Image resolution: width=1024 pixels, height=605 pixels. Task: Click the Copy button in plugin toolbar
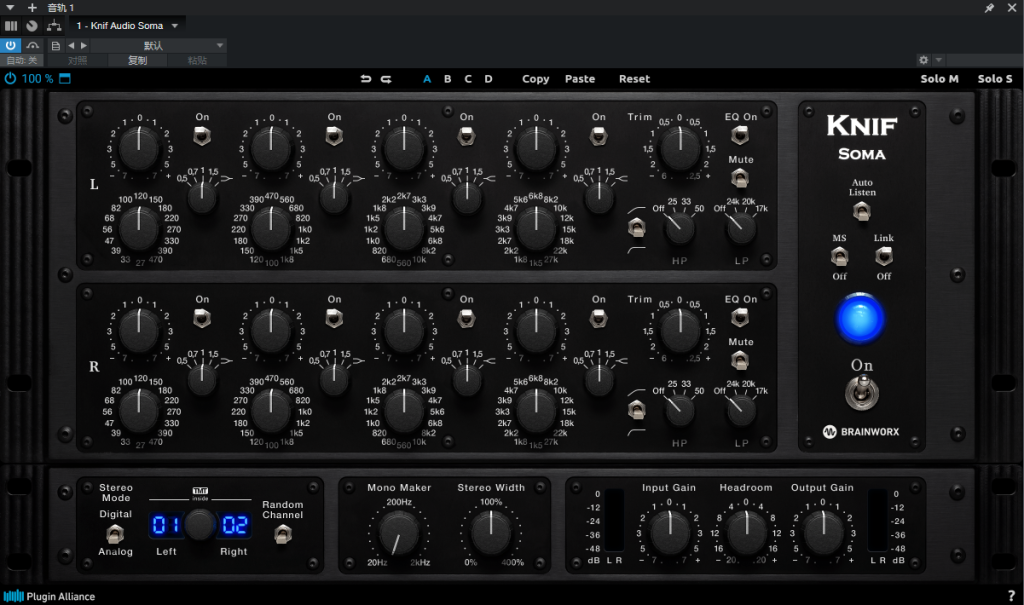pyautogui.click(x=536, y=79)
